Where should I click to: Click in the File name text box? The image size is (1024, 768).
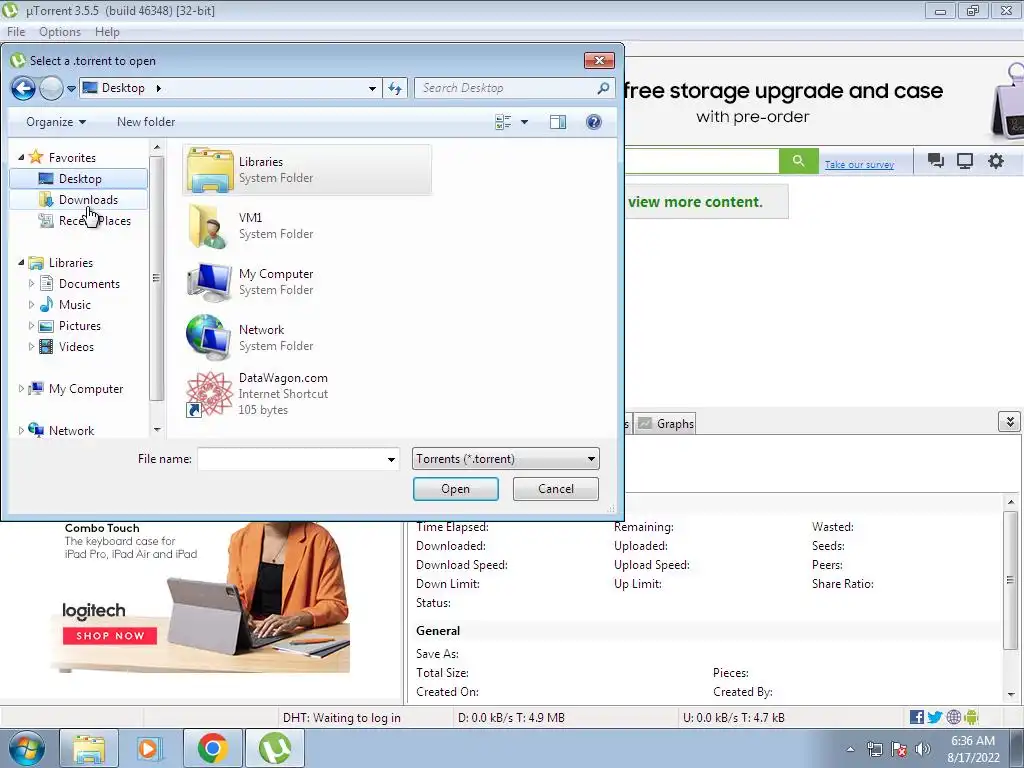tap(291, 459)
